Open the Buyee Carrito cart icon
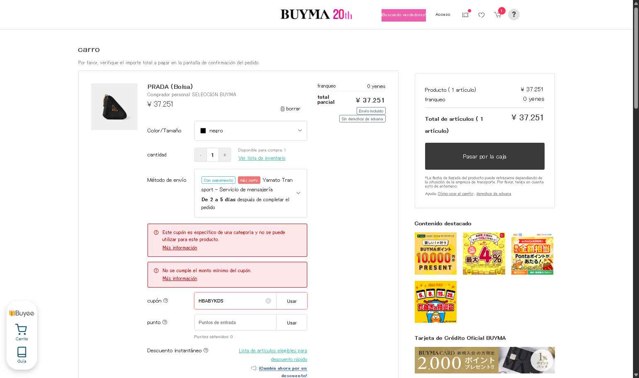 coord(22,332)
